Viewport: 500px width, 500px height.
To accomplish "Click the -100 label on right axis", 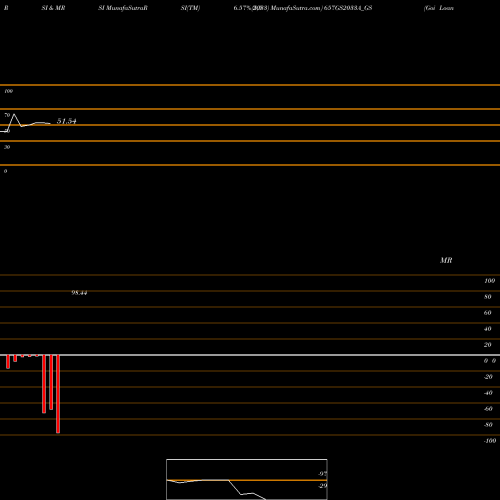I will click(x=490, y=441).
